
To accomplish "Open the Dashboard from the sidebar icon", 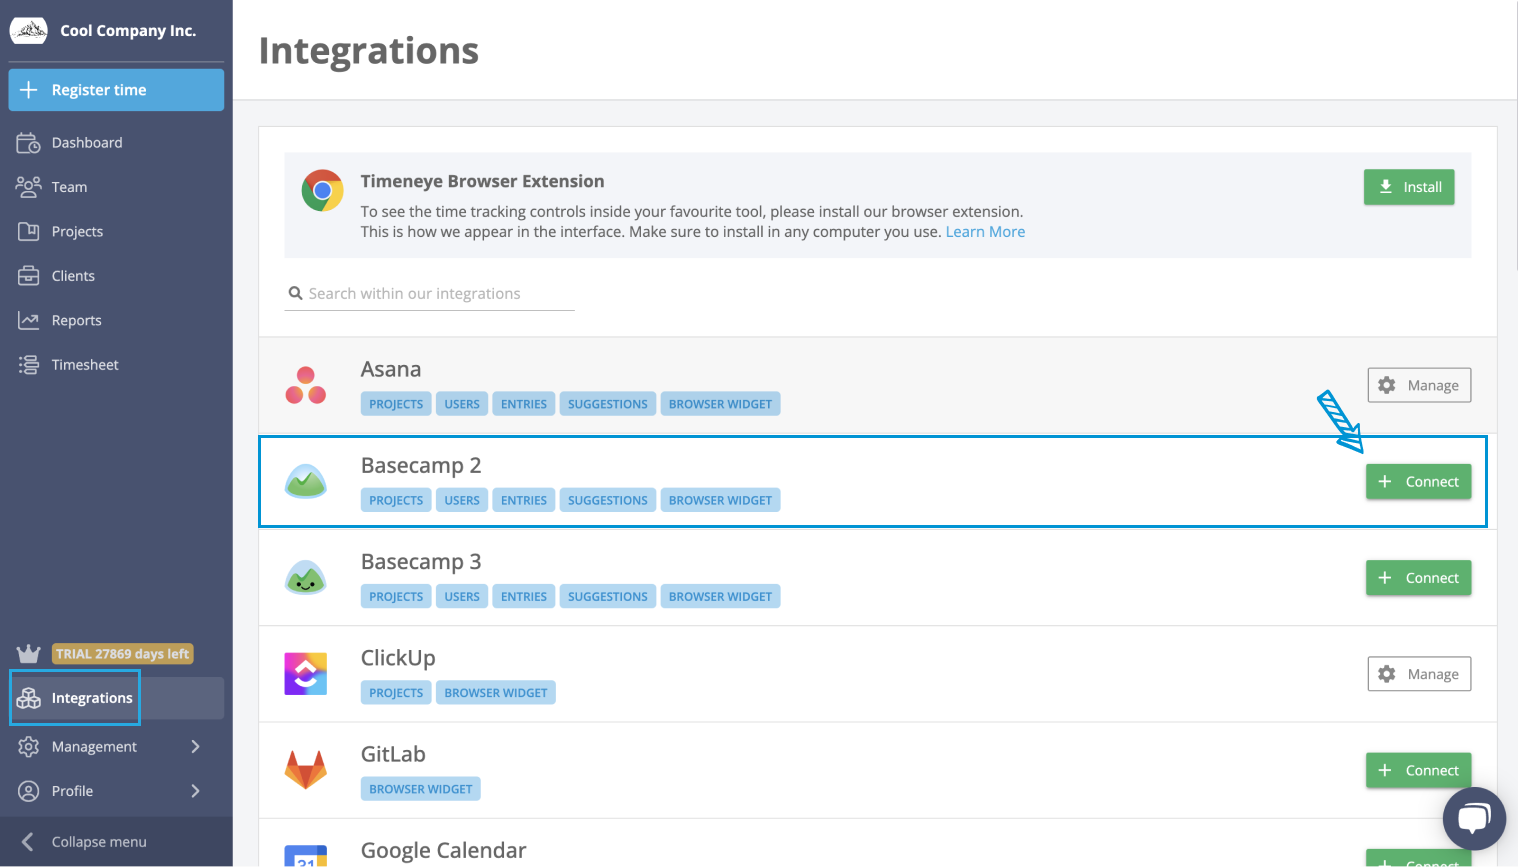I will pos(29,142).
